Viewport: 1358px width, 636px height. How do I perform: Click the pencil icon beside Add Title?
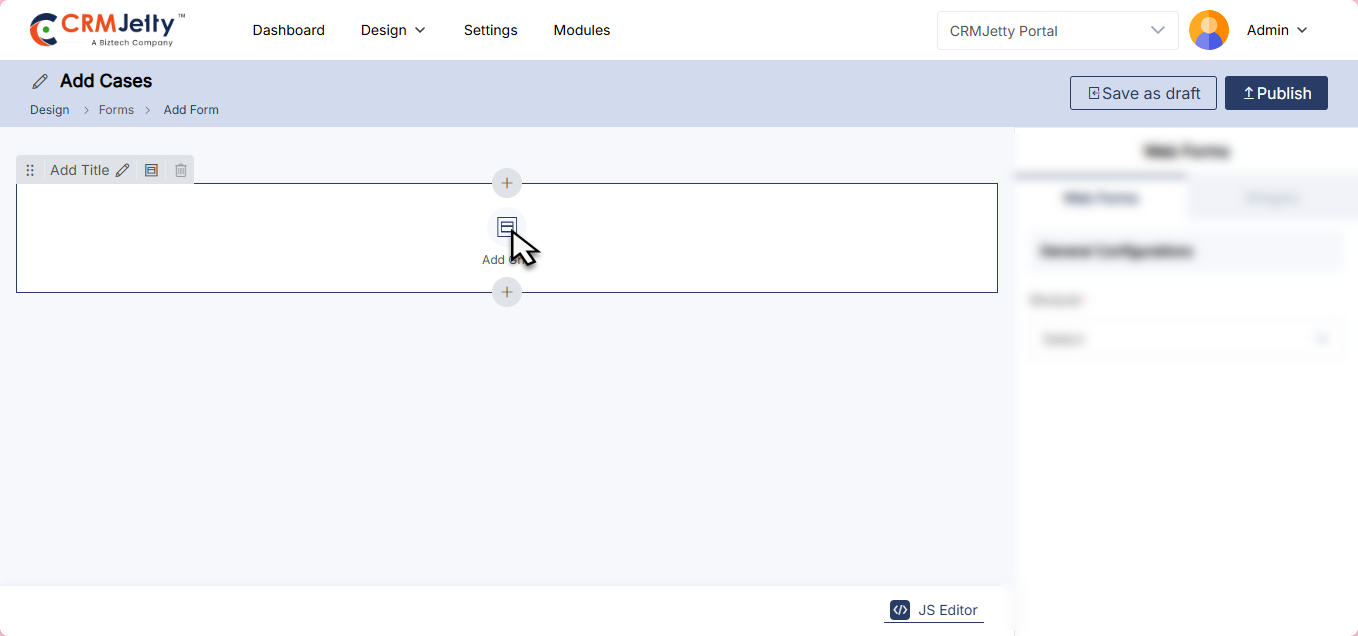pyautogui.click(x=122, y=171)
